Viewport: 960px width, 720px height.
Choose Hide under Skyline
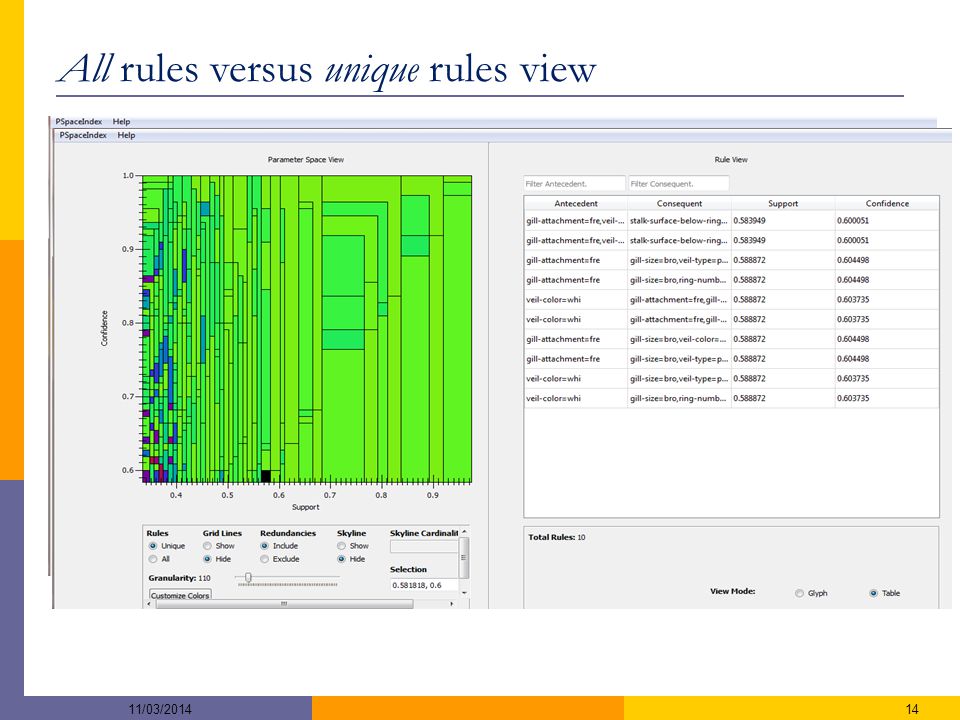coord(342,559)
